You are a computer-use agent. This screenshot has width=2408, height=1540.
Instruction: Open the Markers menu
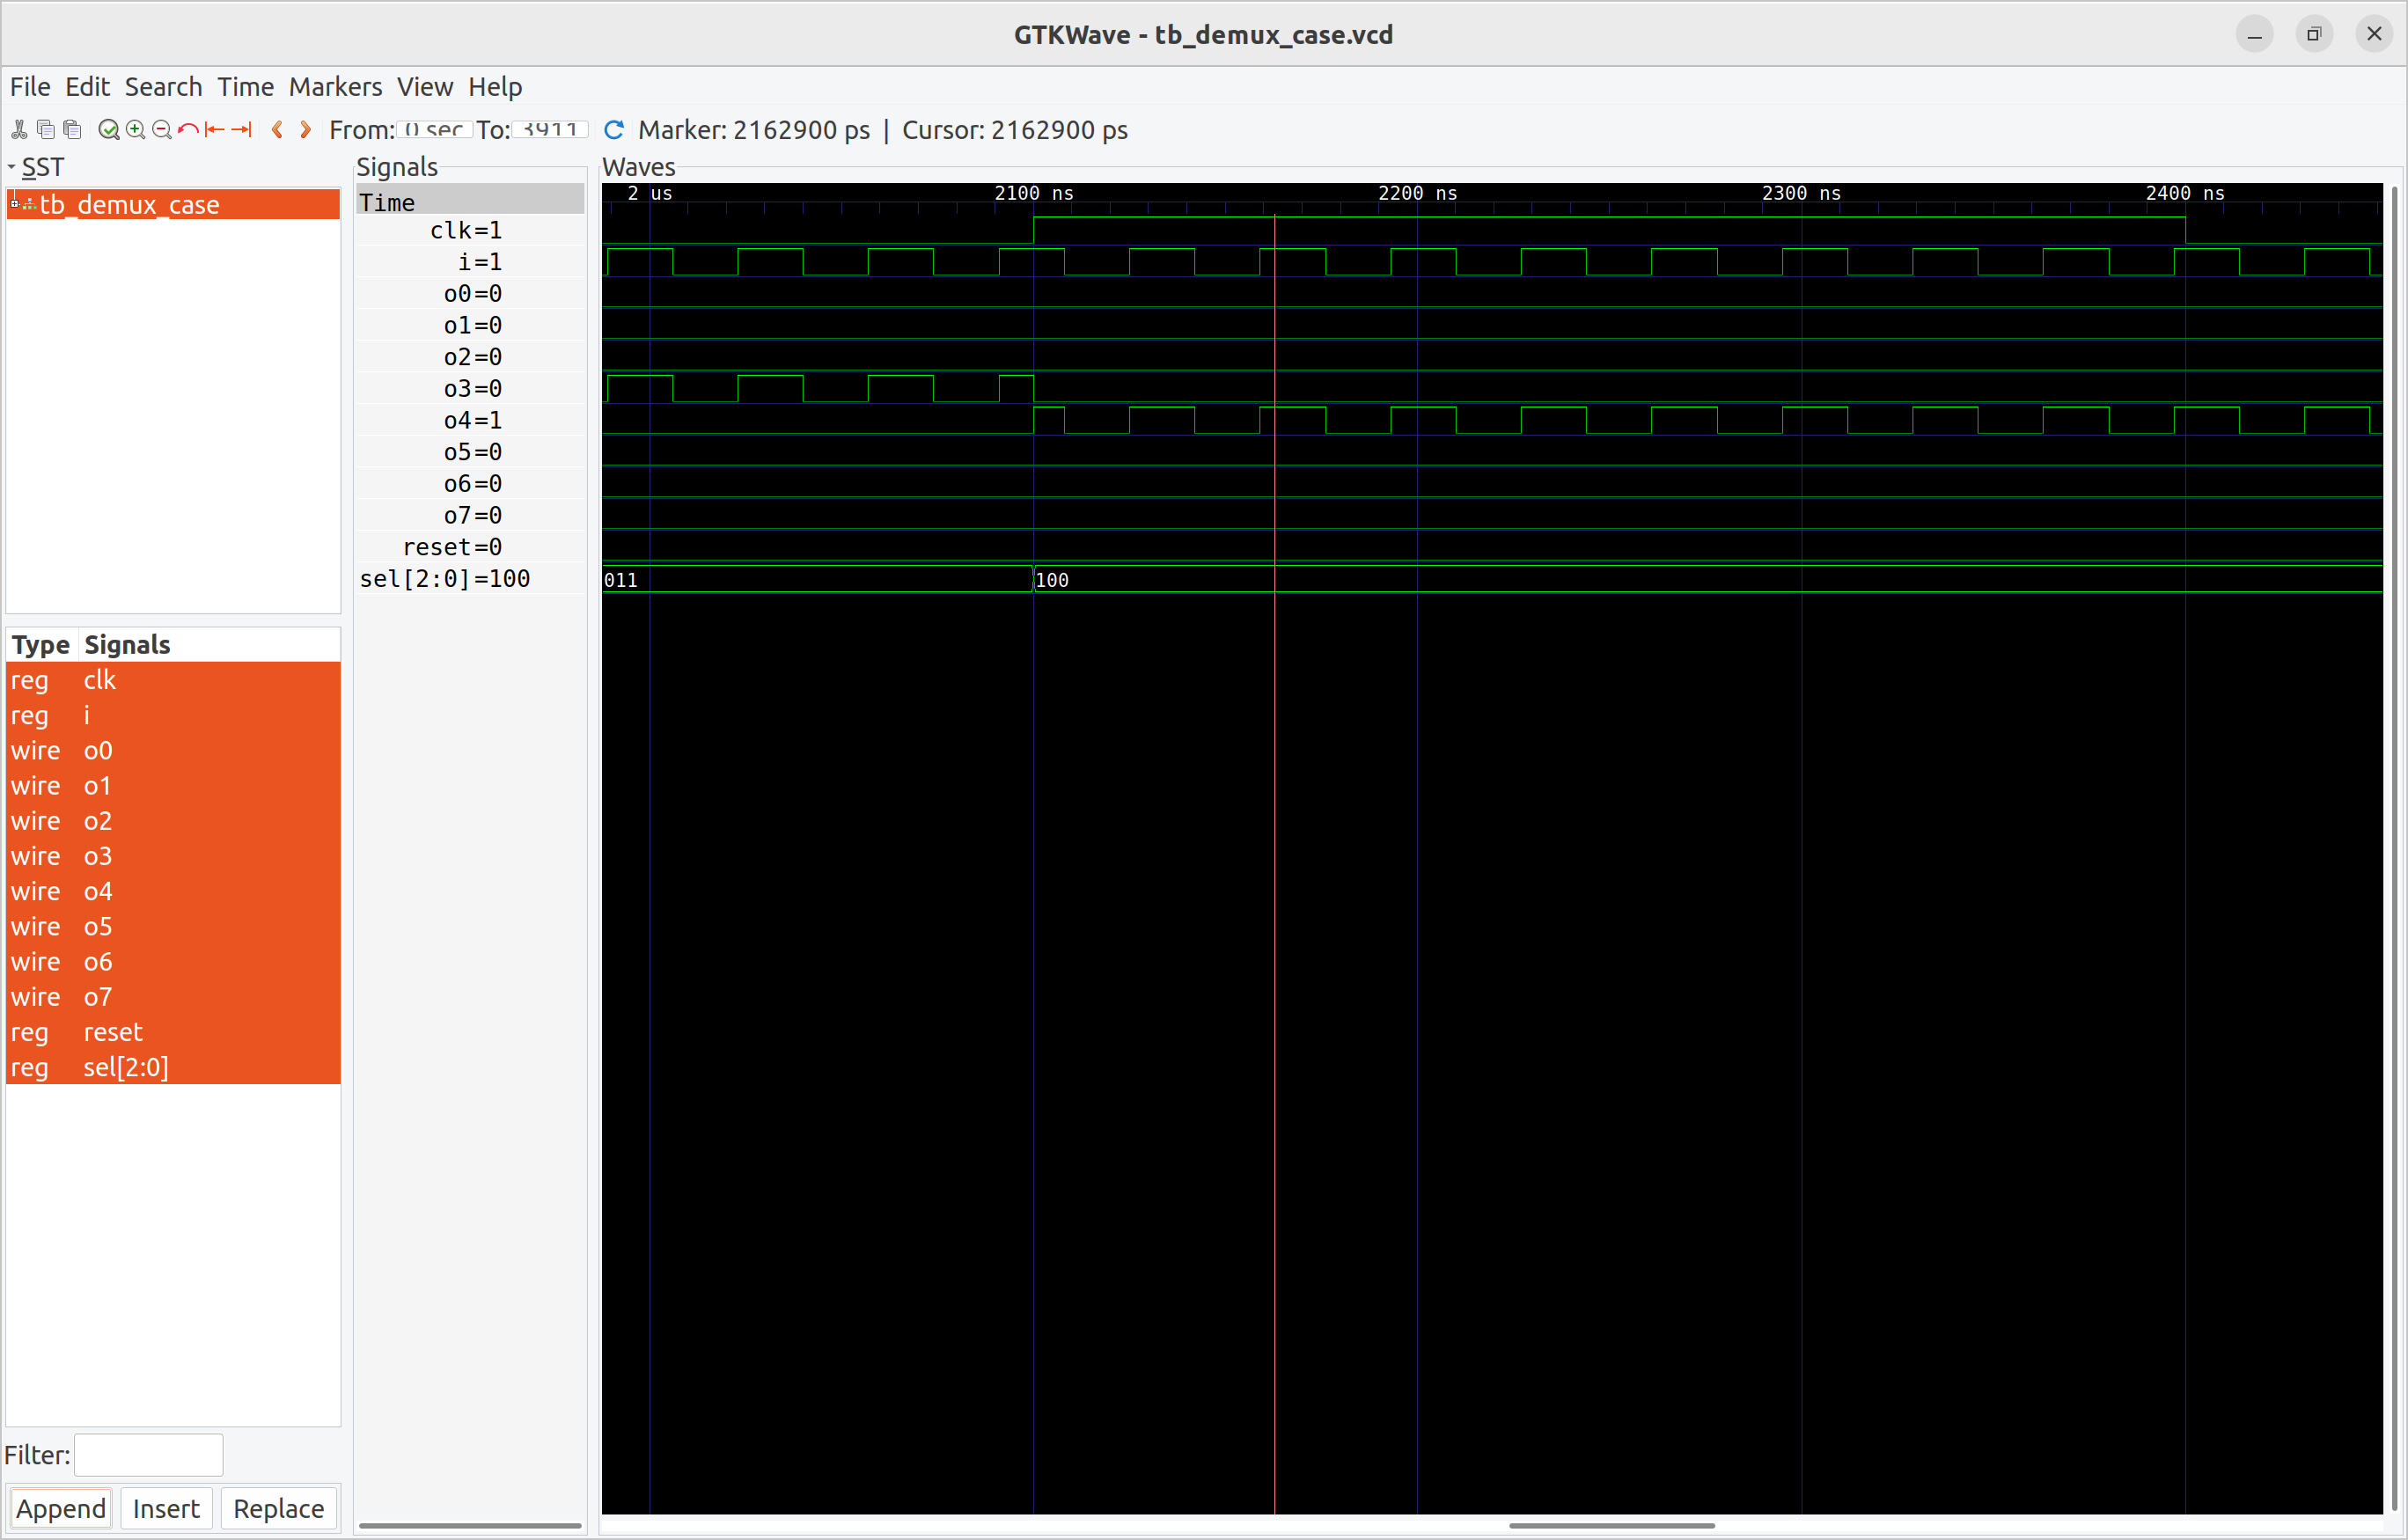(335, 87)
